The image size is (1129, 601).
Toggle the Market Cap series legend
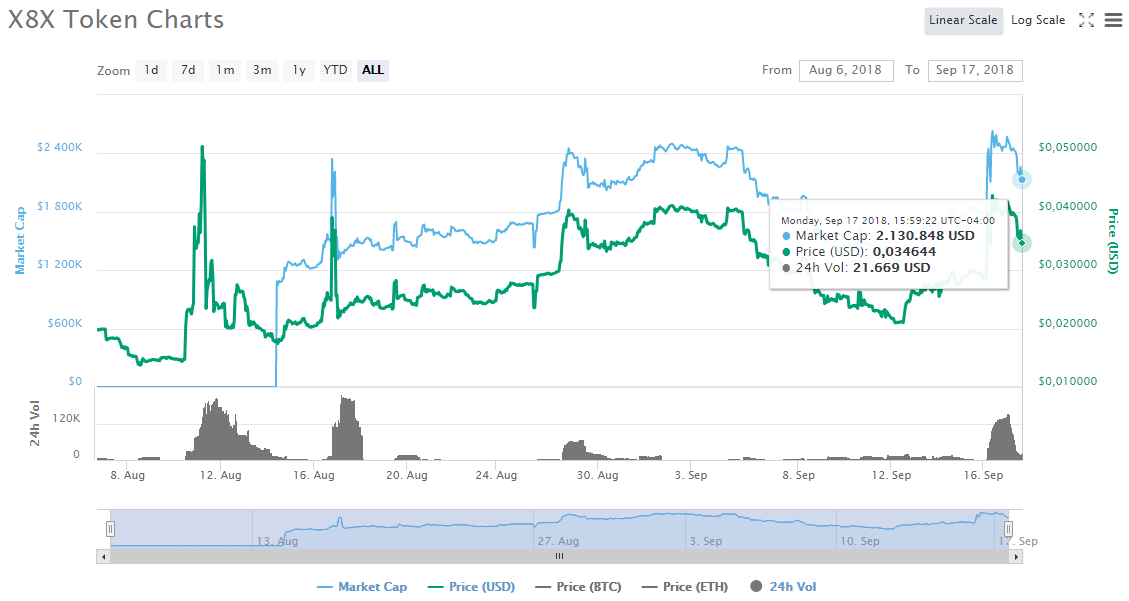click(362, 587)
